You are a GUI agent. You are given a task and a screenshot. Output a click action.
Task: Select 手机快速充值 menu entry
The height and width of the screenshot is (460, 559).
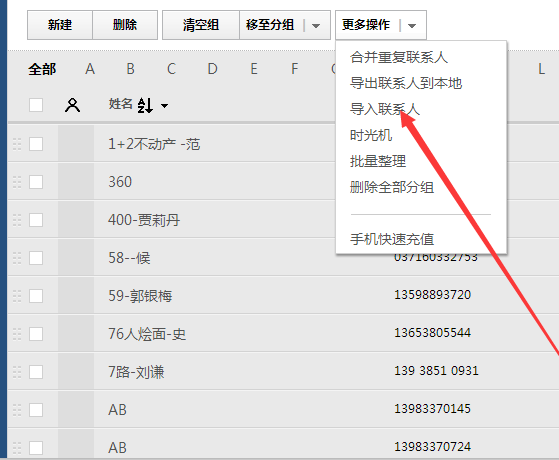point(392,239)
